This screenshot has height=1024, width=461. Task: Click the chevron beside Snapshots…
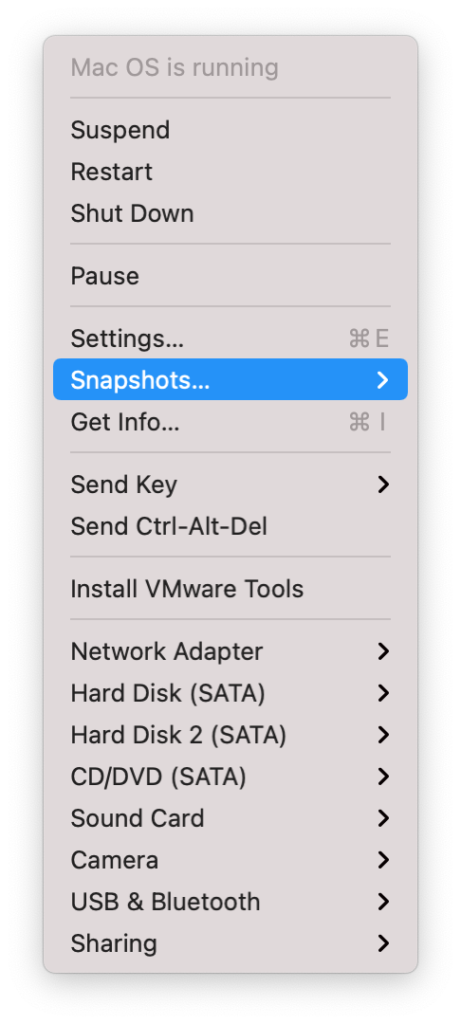click(383, 380)
